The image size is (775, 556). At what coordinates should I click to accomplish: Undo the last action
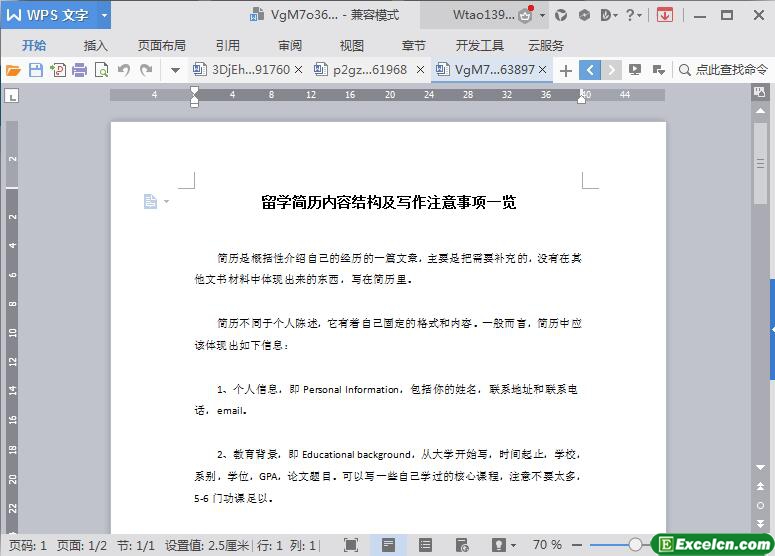point(124,70)
